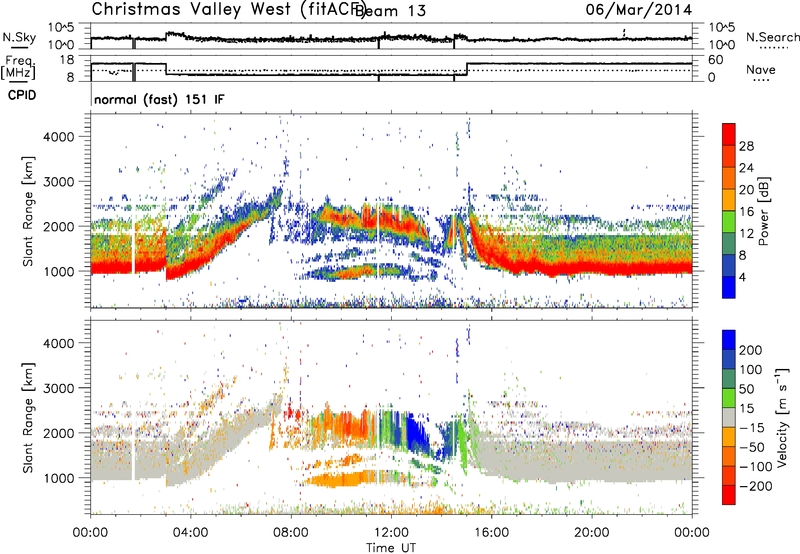Viewport: 800px width, 554px height.
Task: Click the 04:00 time axis label
Action: (190, 533)
